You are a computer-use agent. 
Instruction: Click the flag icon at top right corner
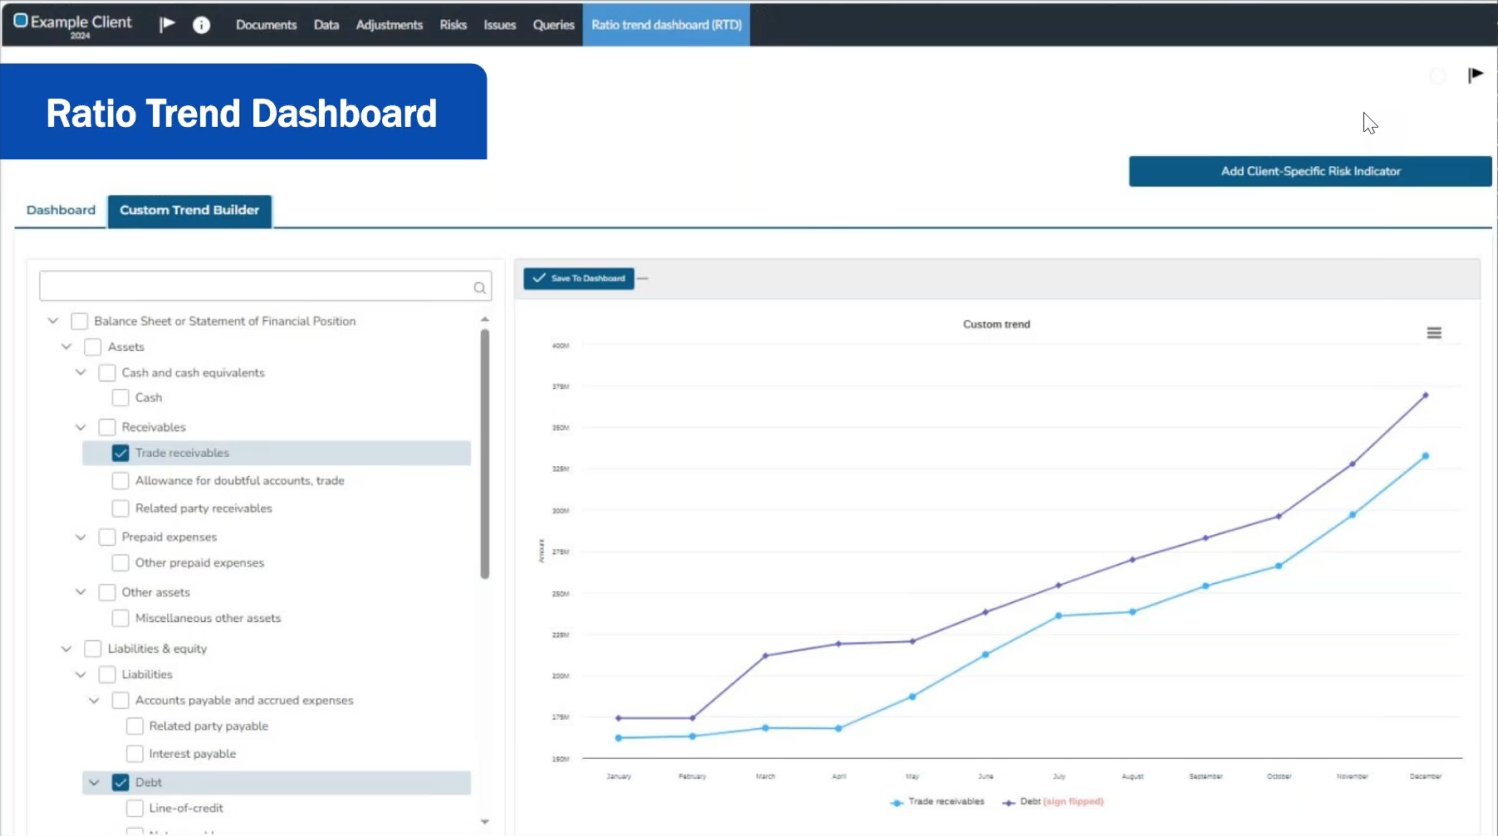click(x=1475, y=75)
